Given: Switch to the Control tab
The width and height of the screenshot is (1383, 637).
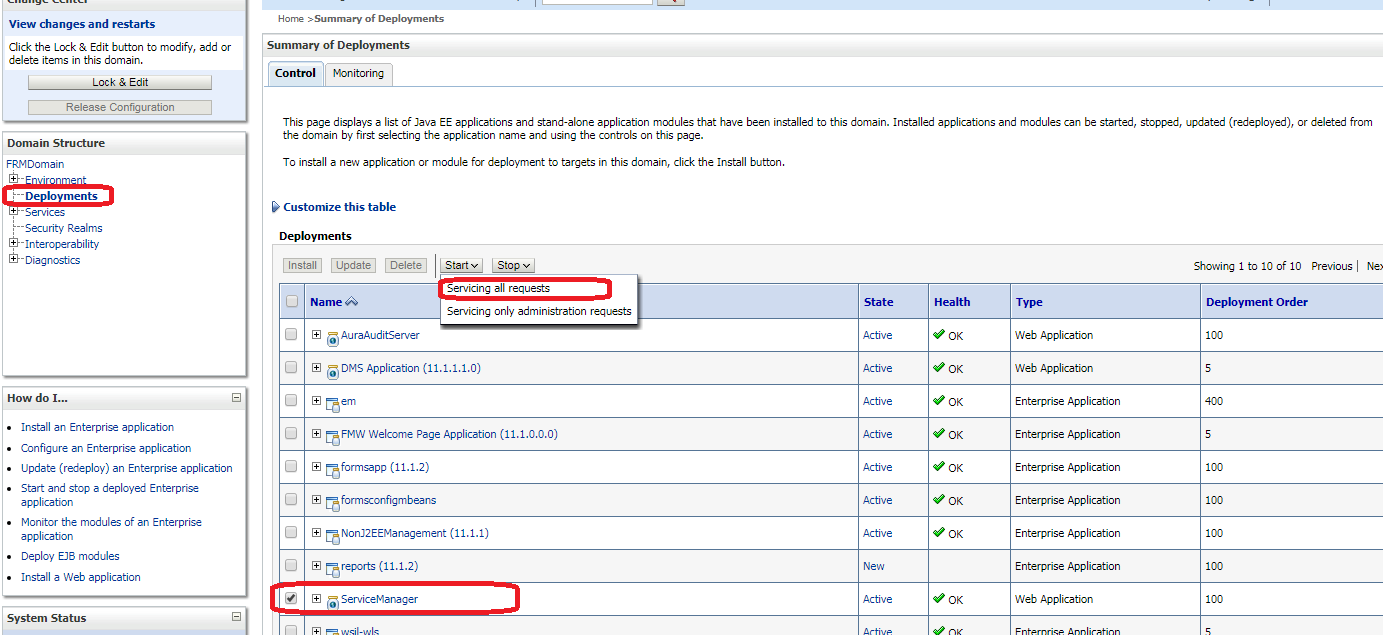Looking at the screenshot, I should 295,73.
